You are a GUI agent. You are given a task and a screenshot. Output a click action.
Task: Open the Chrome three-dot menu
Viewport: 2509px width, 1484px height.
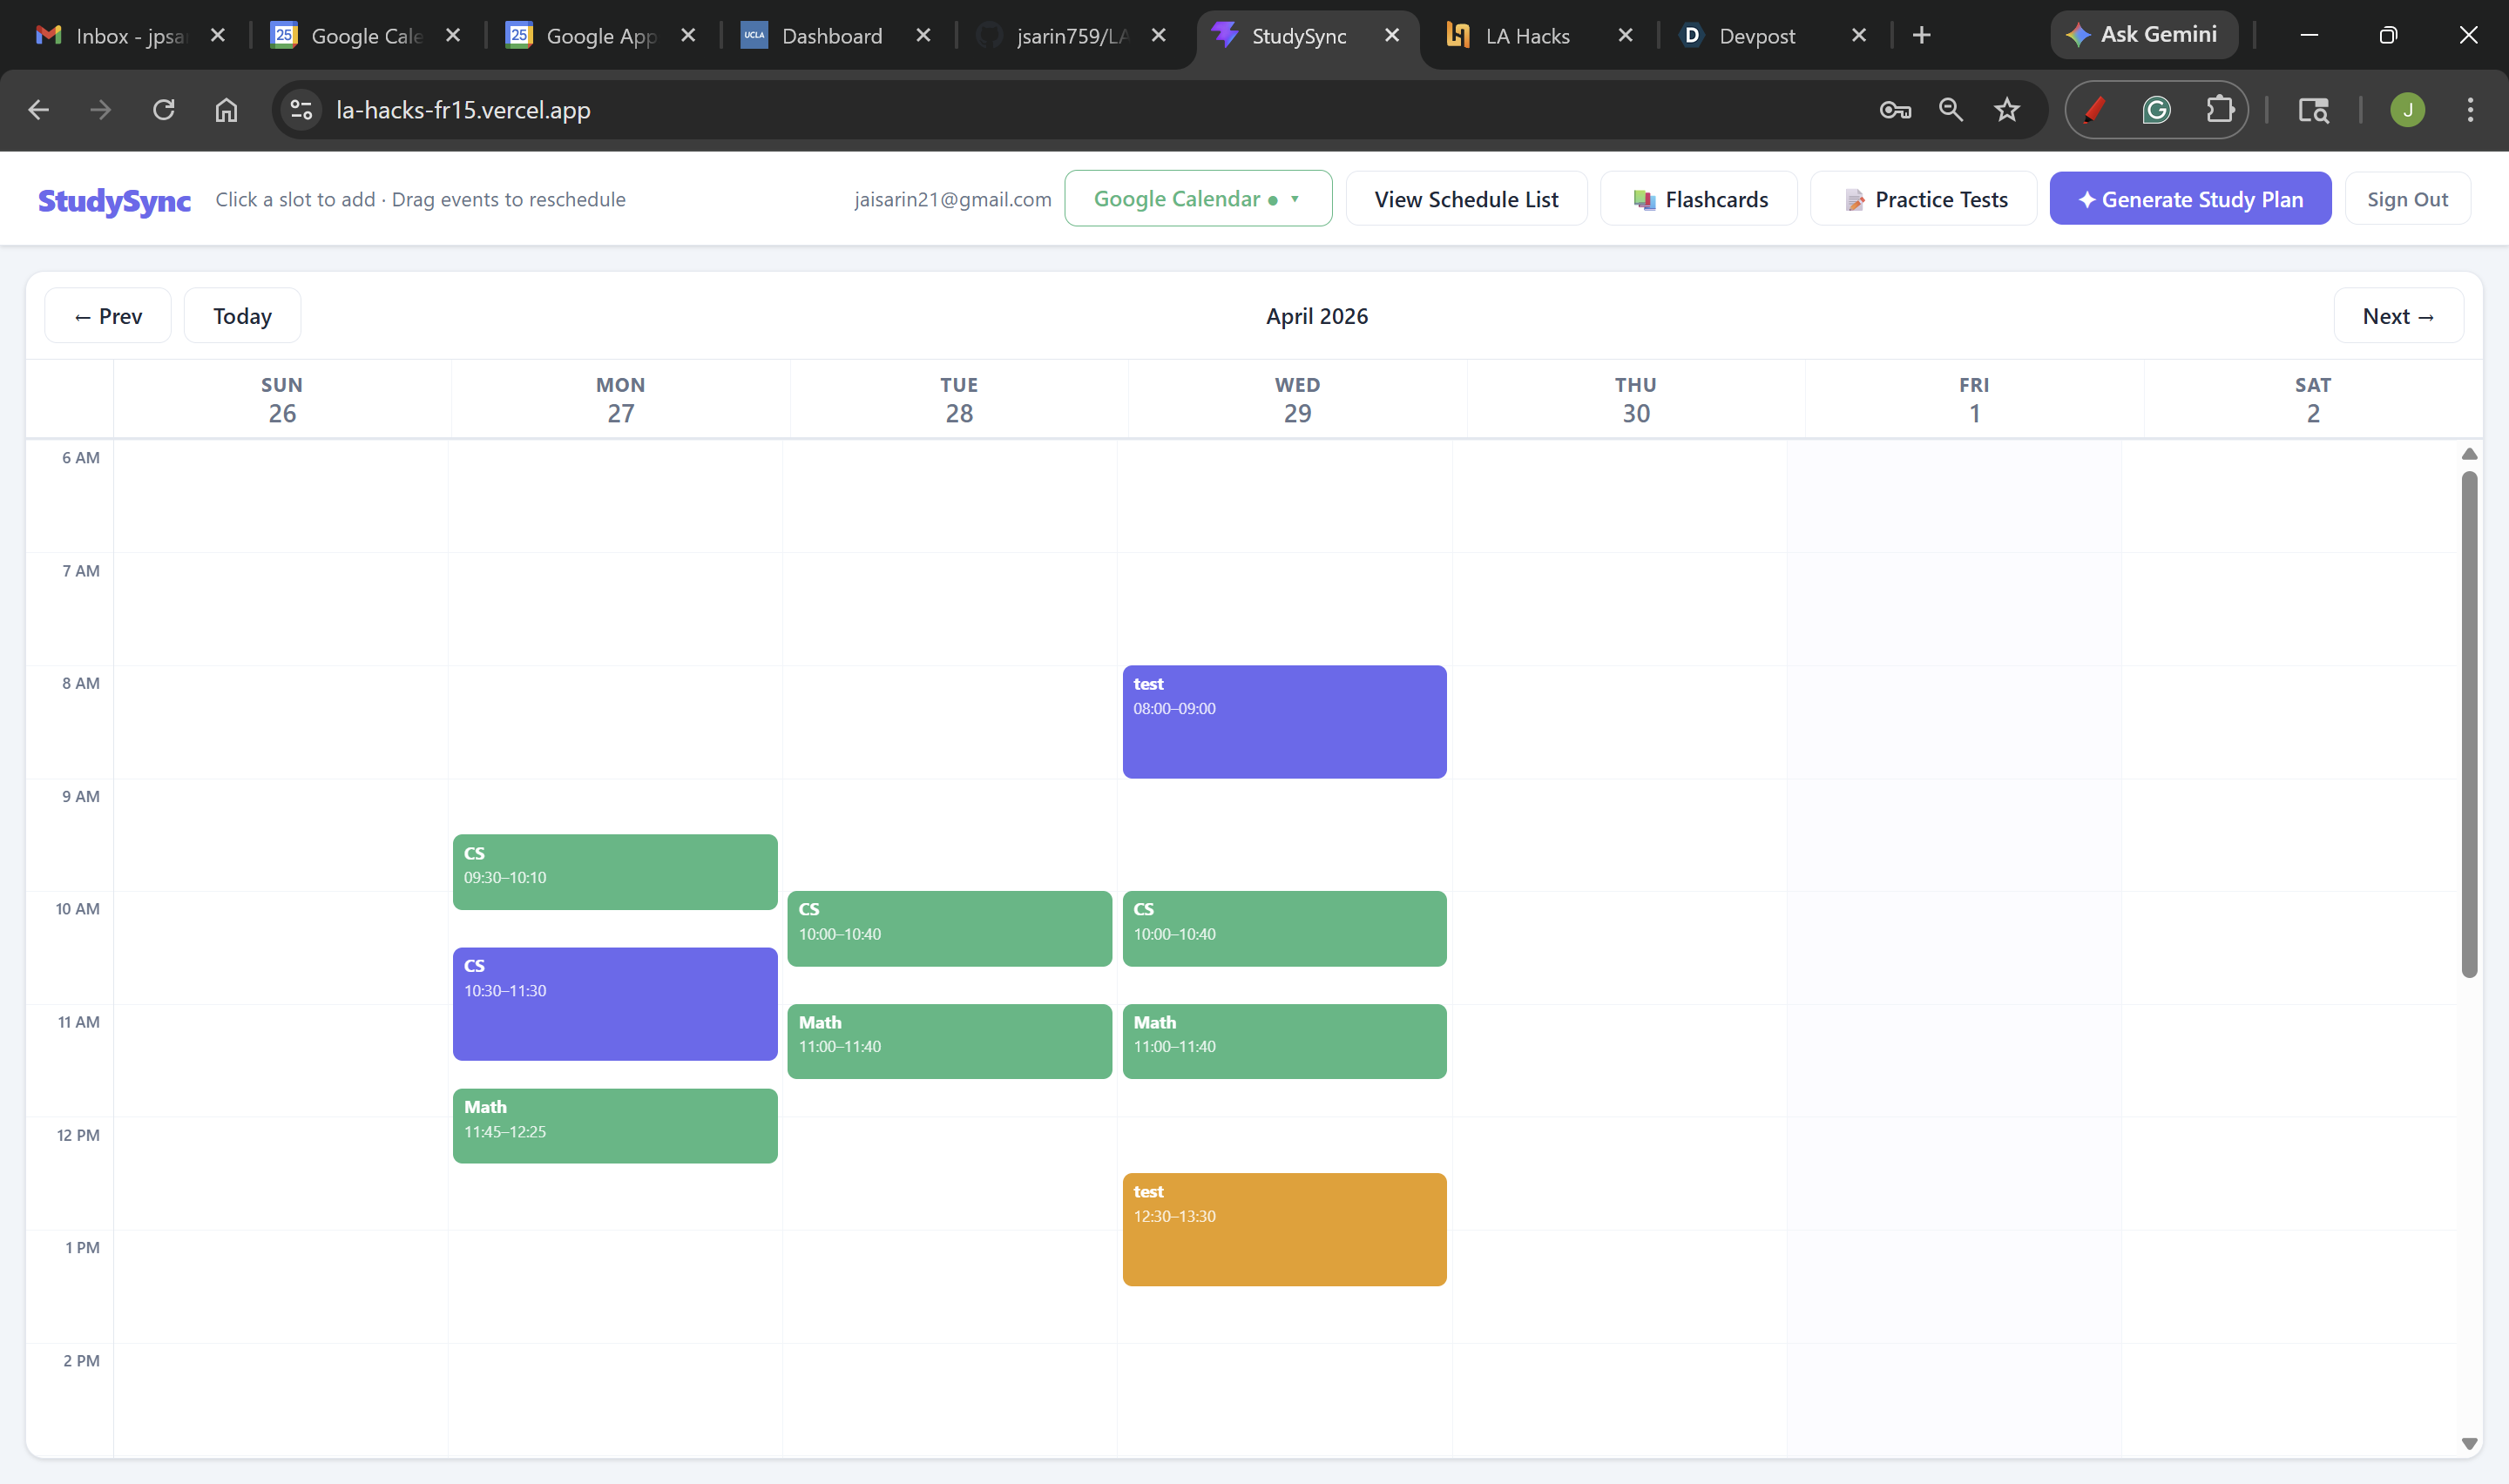2470,110
